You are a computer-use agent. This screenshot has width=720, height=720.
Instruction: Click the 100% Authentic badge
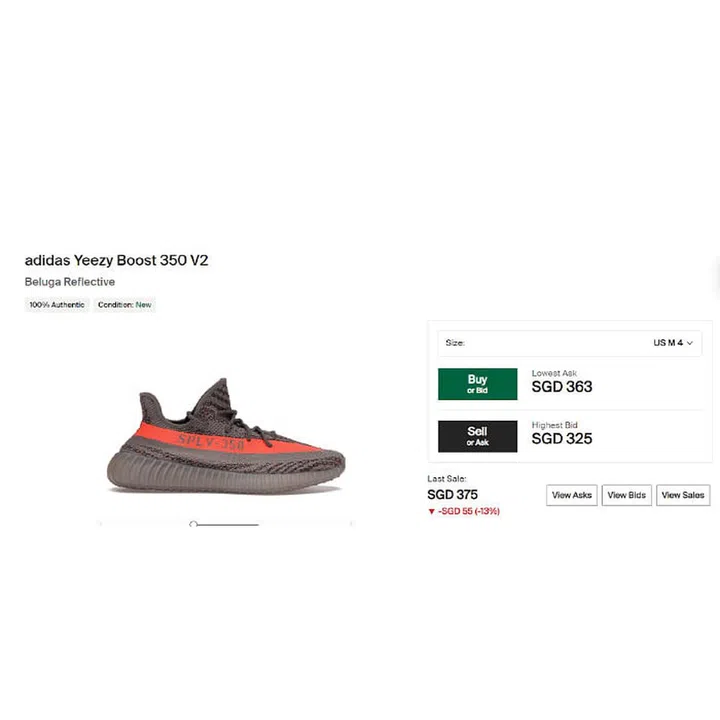click(x=57, y=304)
